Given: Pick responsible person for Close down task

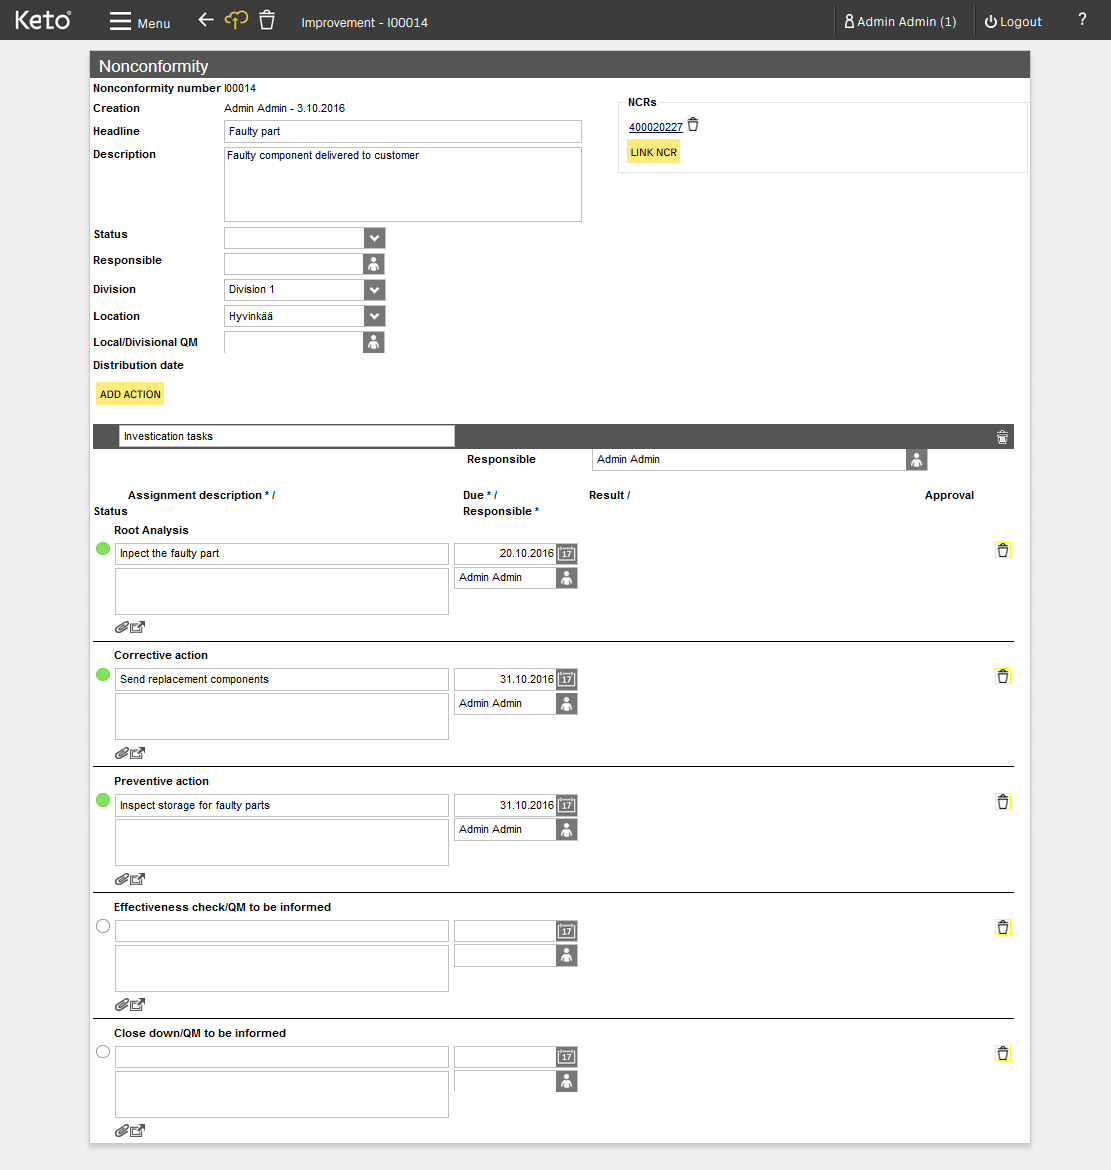Looking at the screenshot, I should (567, 1082).
